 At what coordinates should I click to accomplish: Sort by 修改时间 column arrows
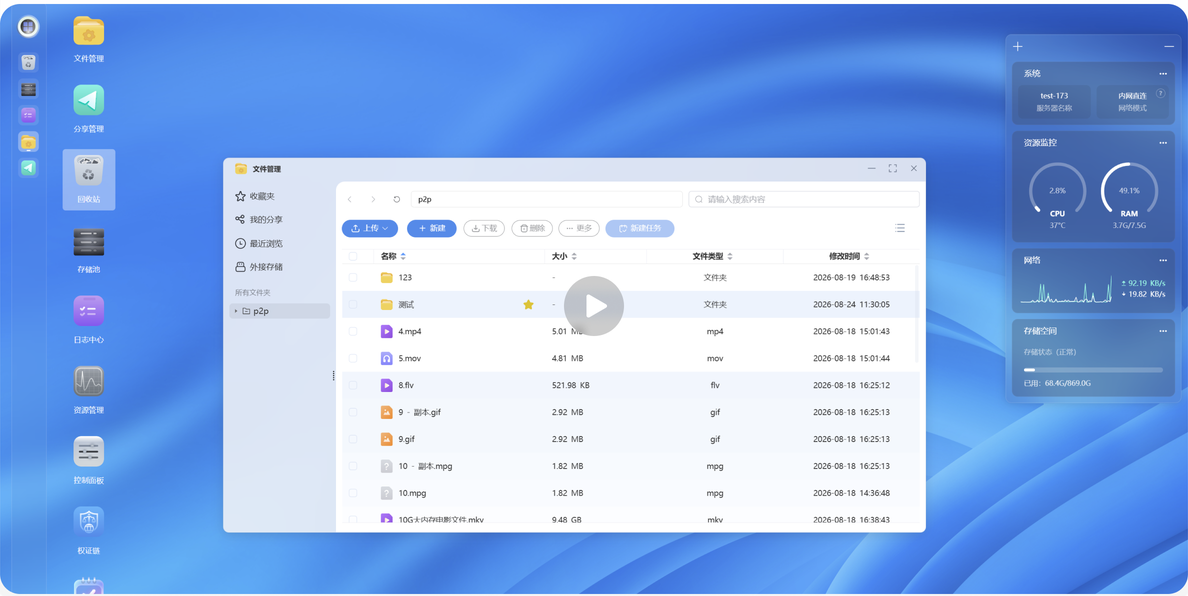[866, 256]
